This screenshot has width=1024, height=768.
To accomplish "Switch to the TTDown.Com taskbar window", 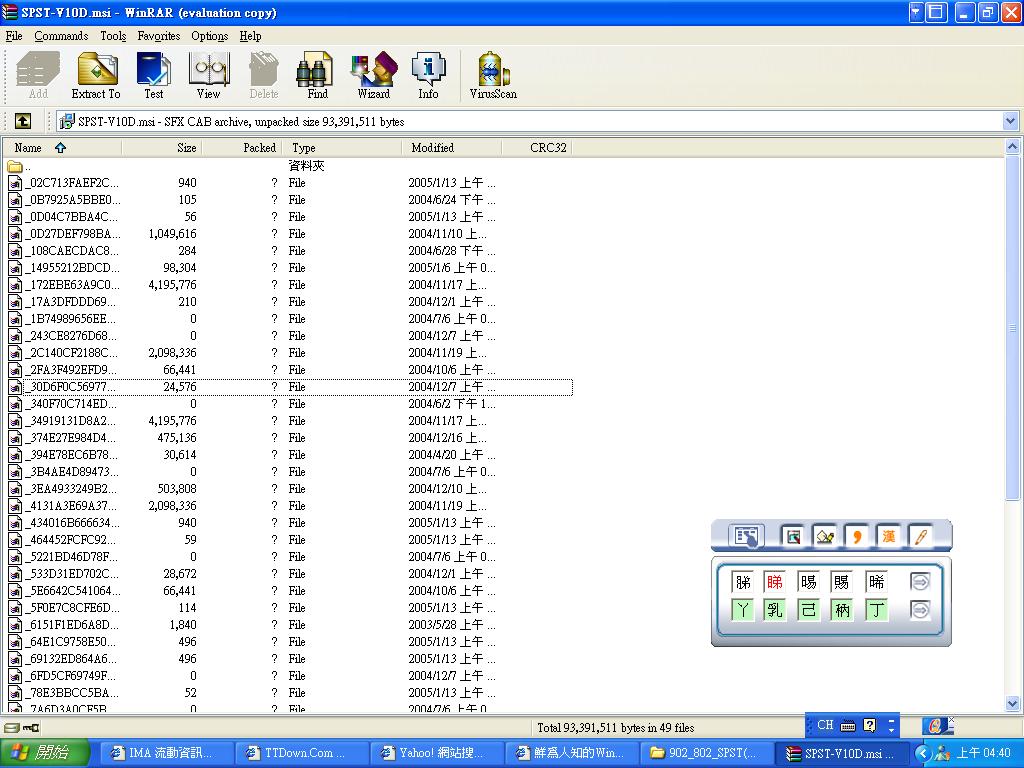I will click(x=301, y=753).
